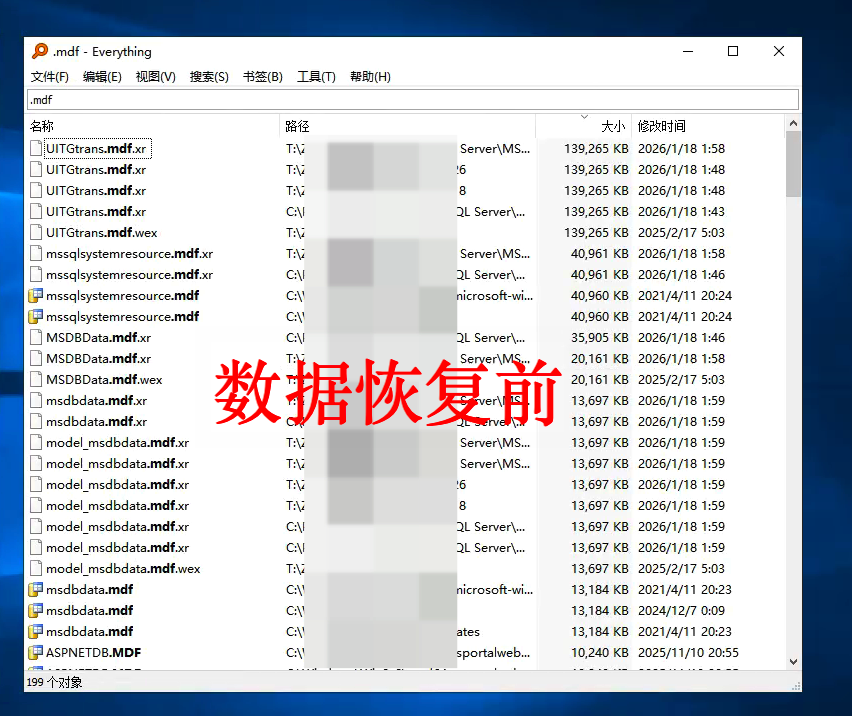Open the 帮助(H) menu
Screen dimensions: 852x716
click(x=370, y=77)
